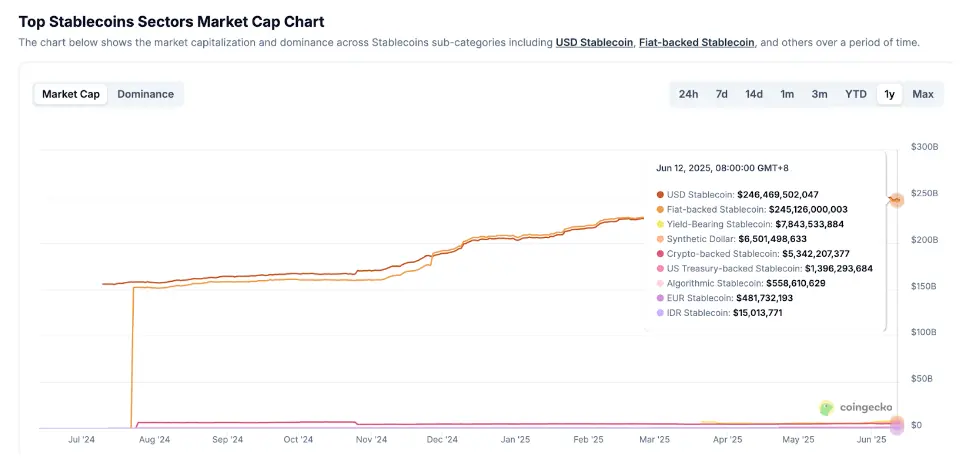Viewport: 961px width, 470px height.
Task: Open the Fiat-backed Stablecoin link
Action: point(698,43)
